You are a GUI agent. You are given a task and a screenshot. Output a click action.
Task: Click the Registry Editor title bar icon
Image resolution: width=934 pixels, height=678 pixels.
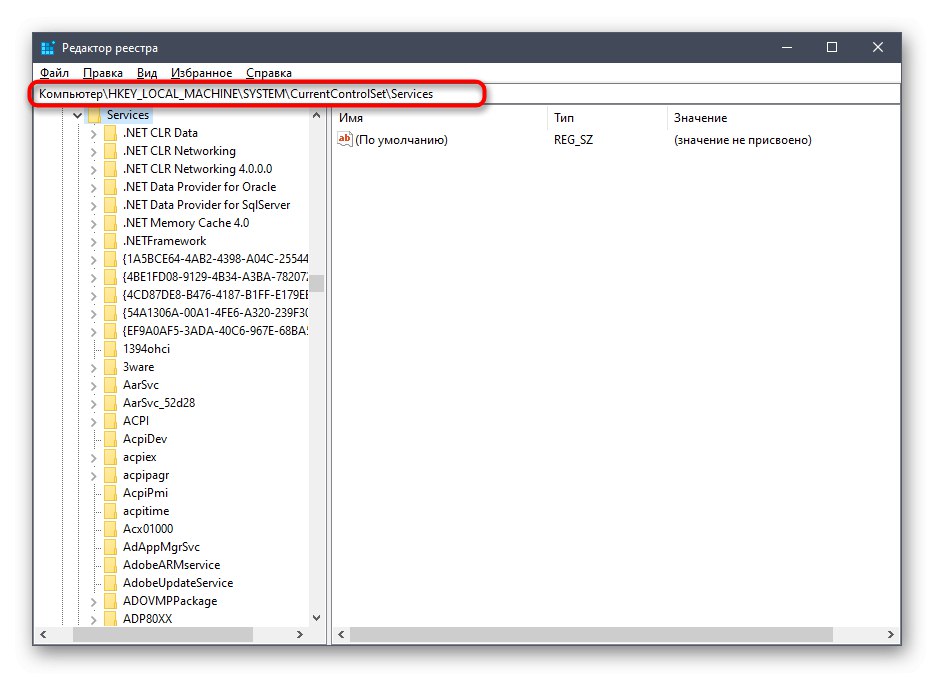coord(48,48)
